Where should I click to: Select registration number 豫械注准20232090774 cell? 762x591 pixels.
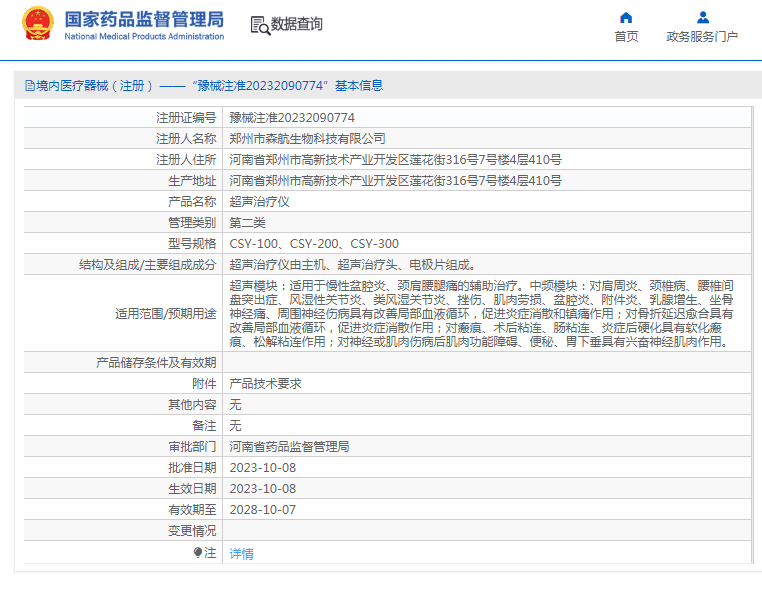(x=292, y=118)
